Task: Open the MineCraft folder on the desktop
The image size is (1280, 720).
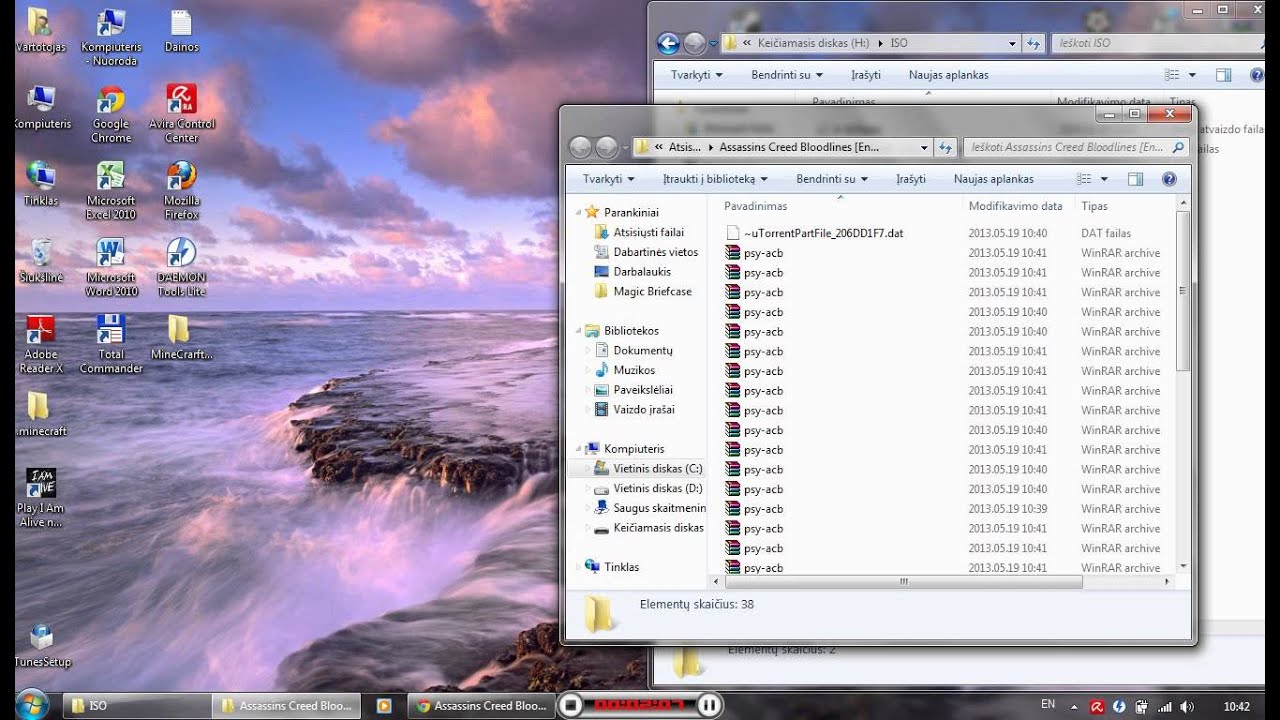Action: (x=181, y=337)
